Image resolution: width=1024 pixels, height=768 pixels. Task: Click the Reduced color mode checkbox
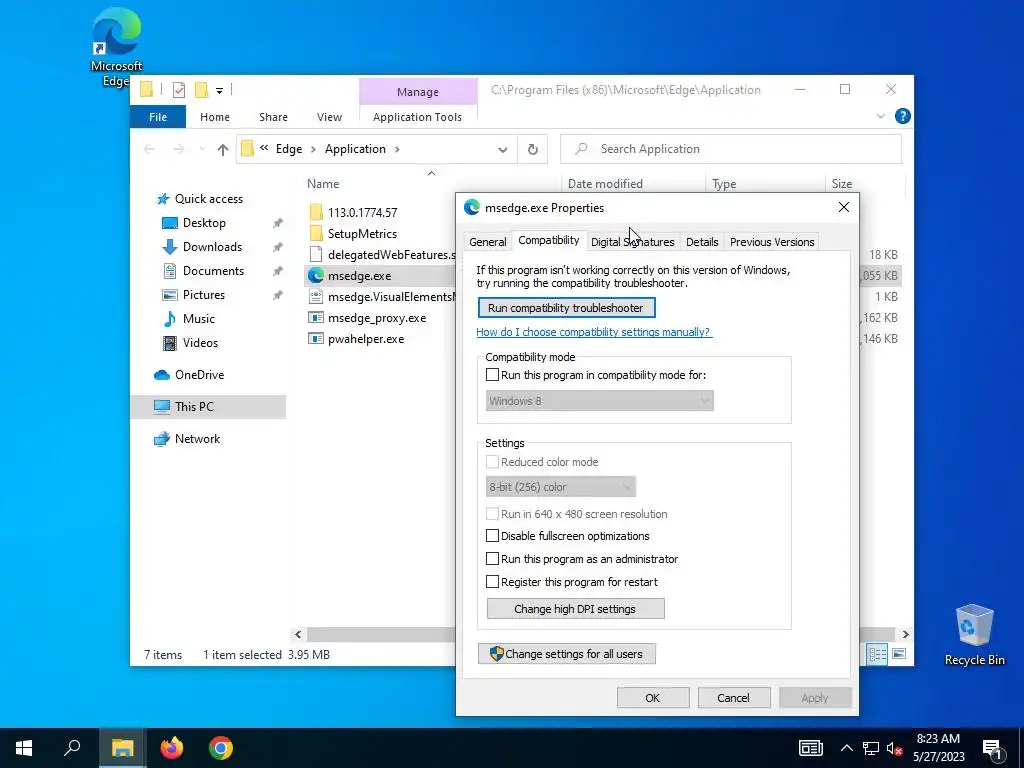click(x=492, y=462)
